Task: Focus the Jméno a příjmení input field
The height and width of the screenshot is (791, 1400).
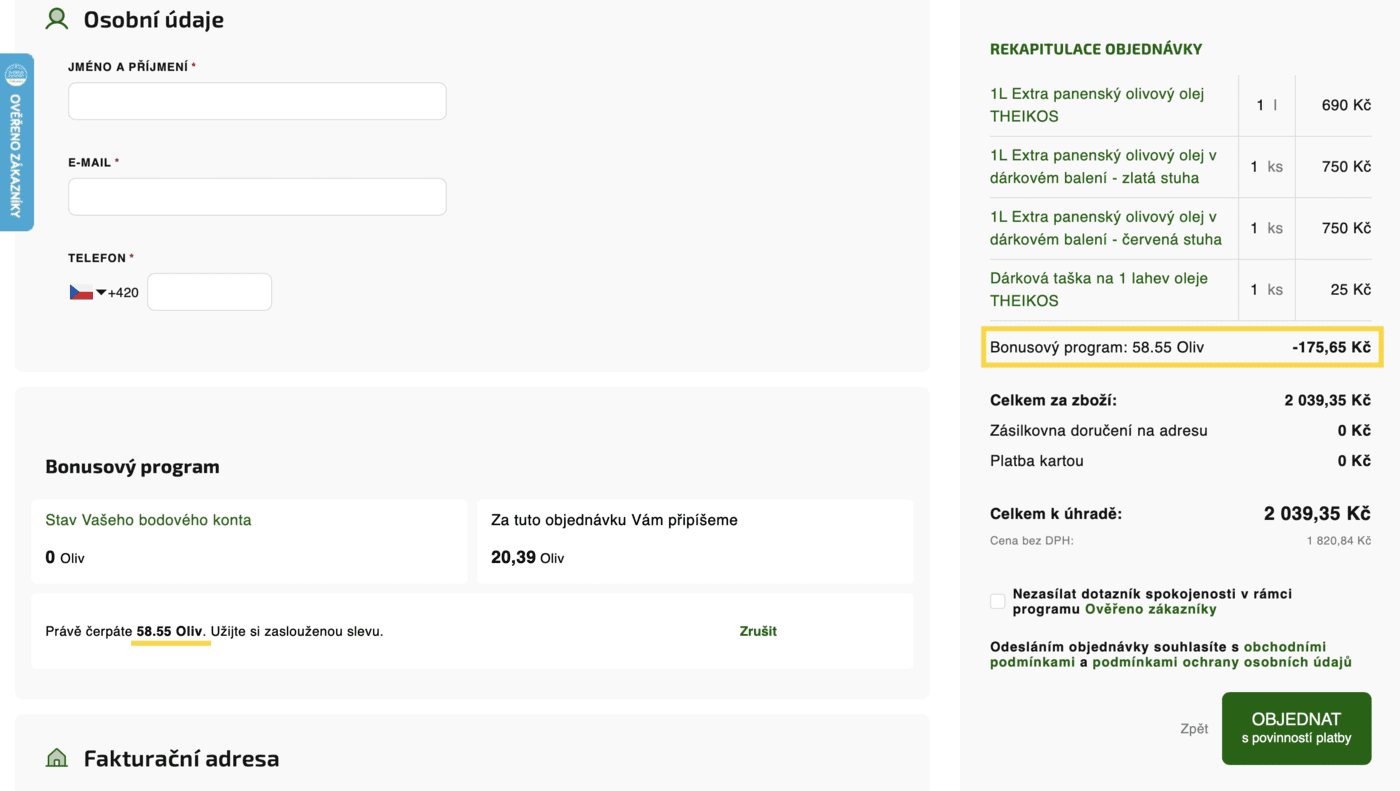Action: coord(257,101)
